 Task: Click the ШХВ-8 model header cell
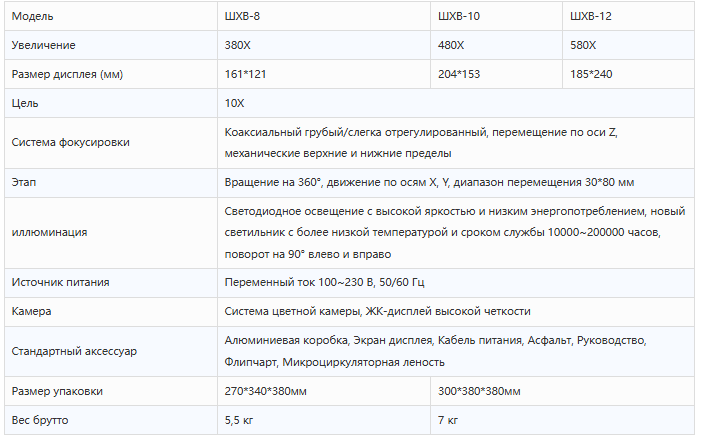(324, 16)
